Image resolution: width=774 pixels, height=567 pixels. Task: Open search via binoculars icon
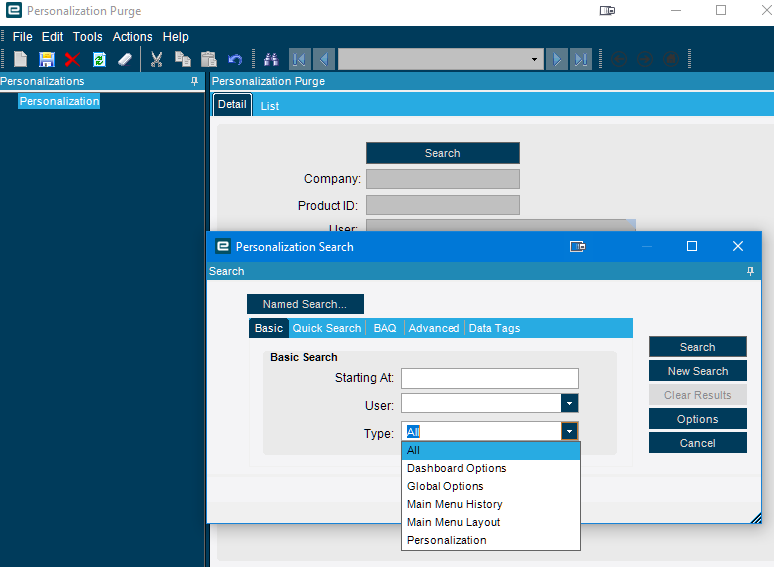pos(271,59)
